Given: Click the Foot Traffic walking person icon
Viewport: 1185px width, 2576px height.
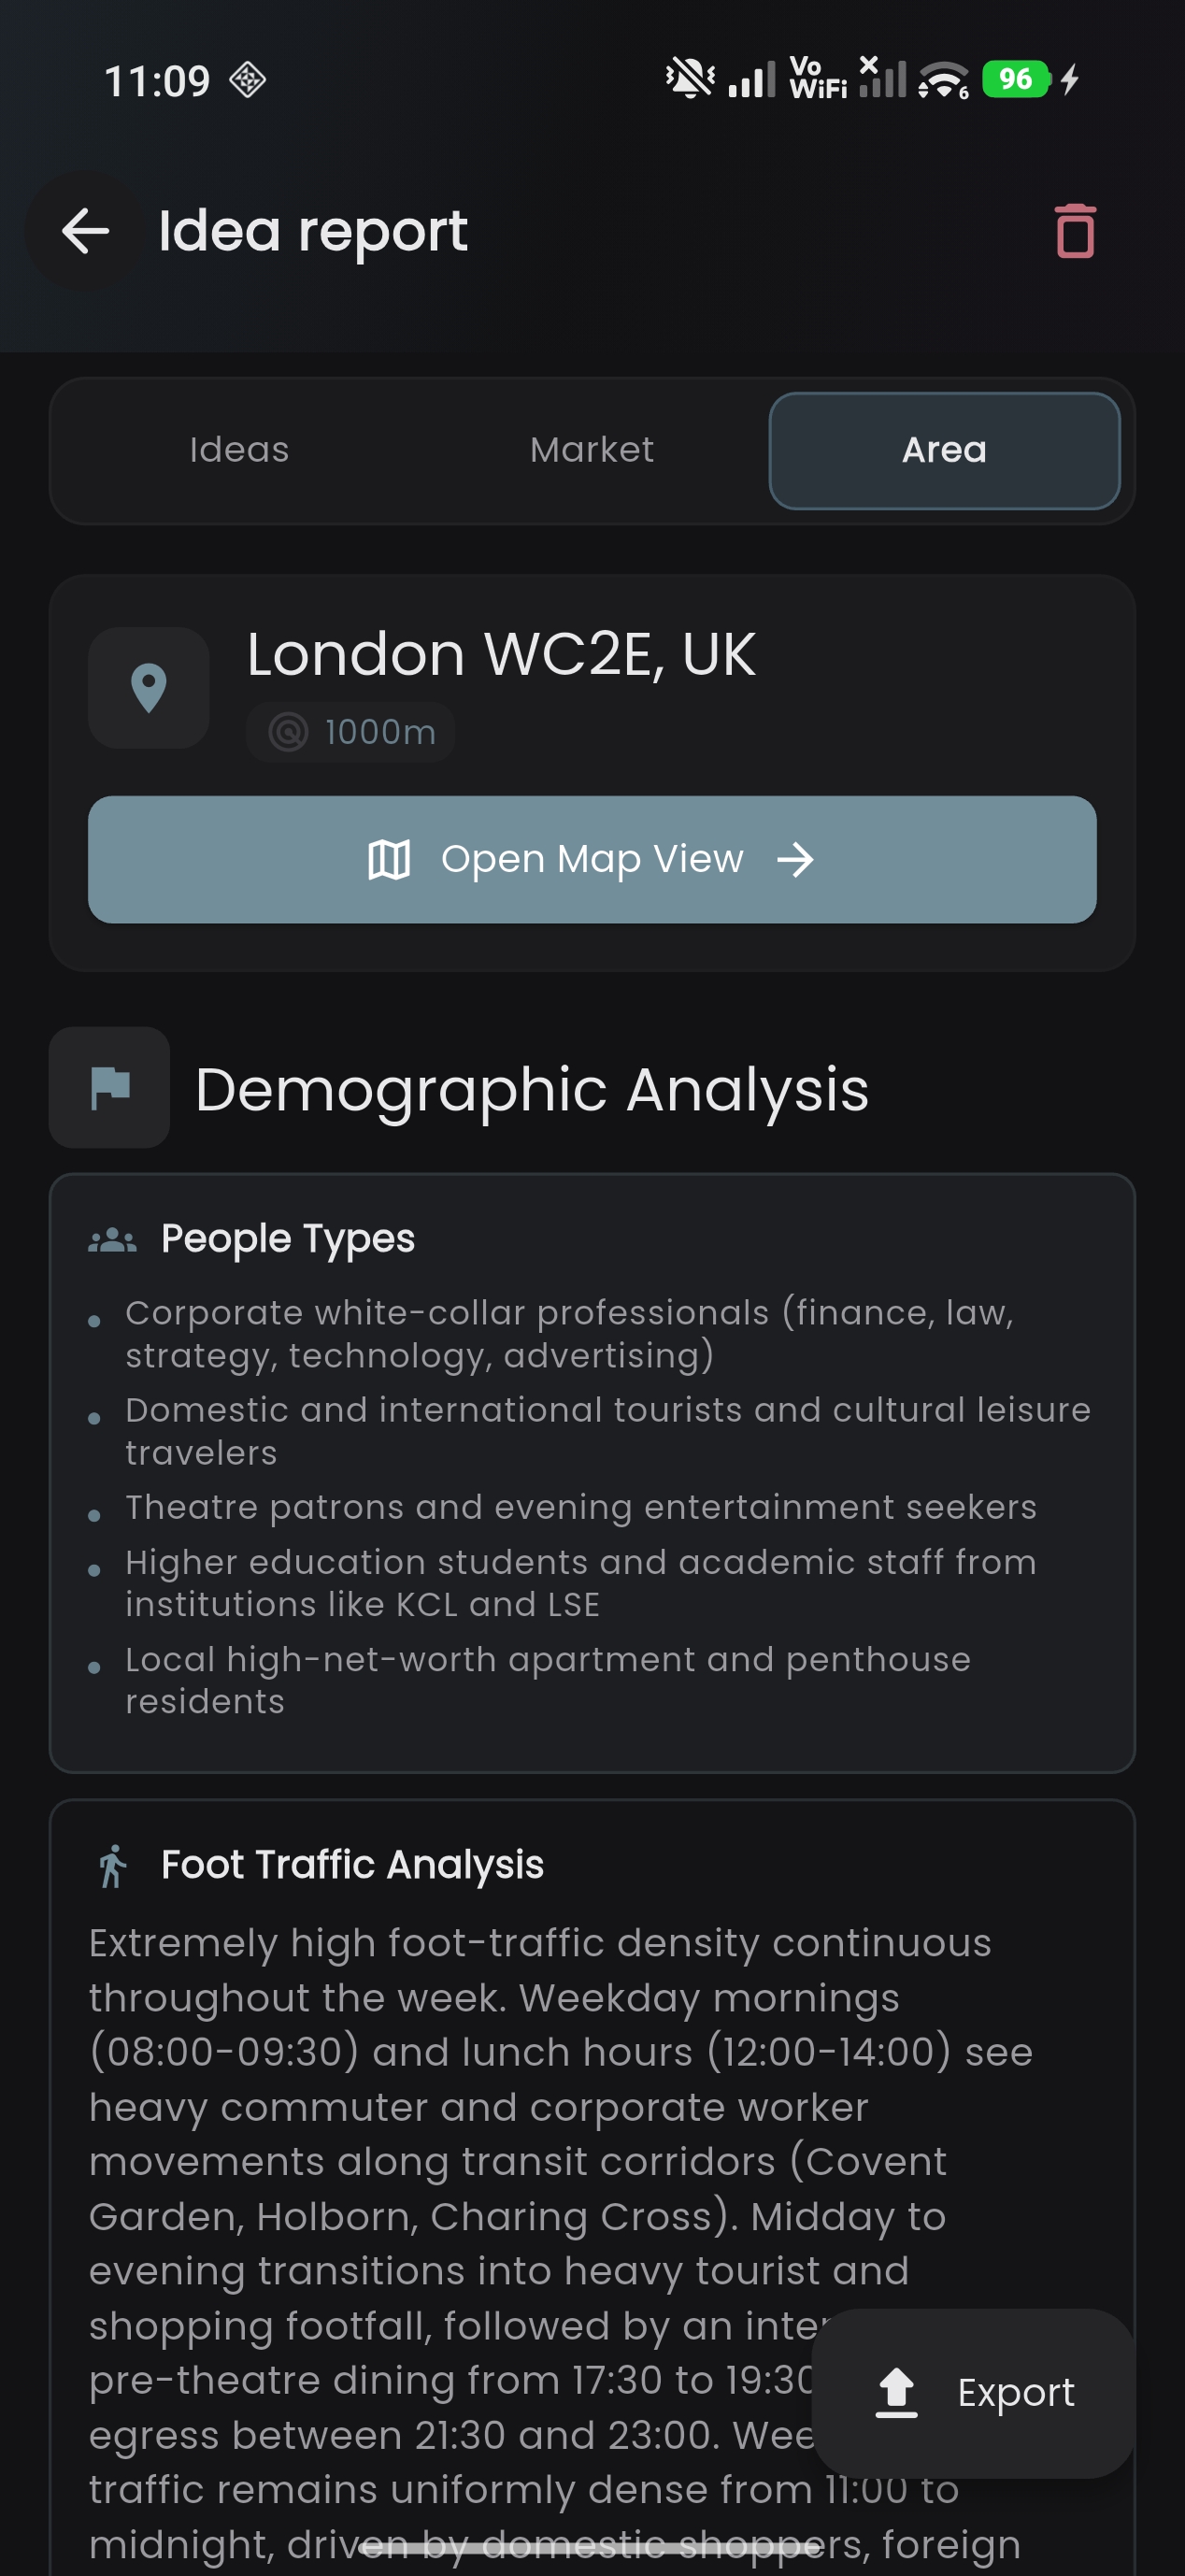Looking at the screenshot, I should pyautogui.click(x=113, y=1866).
